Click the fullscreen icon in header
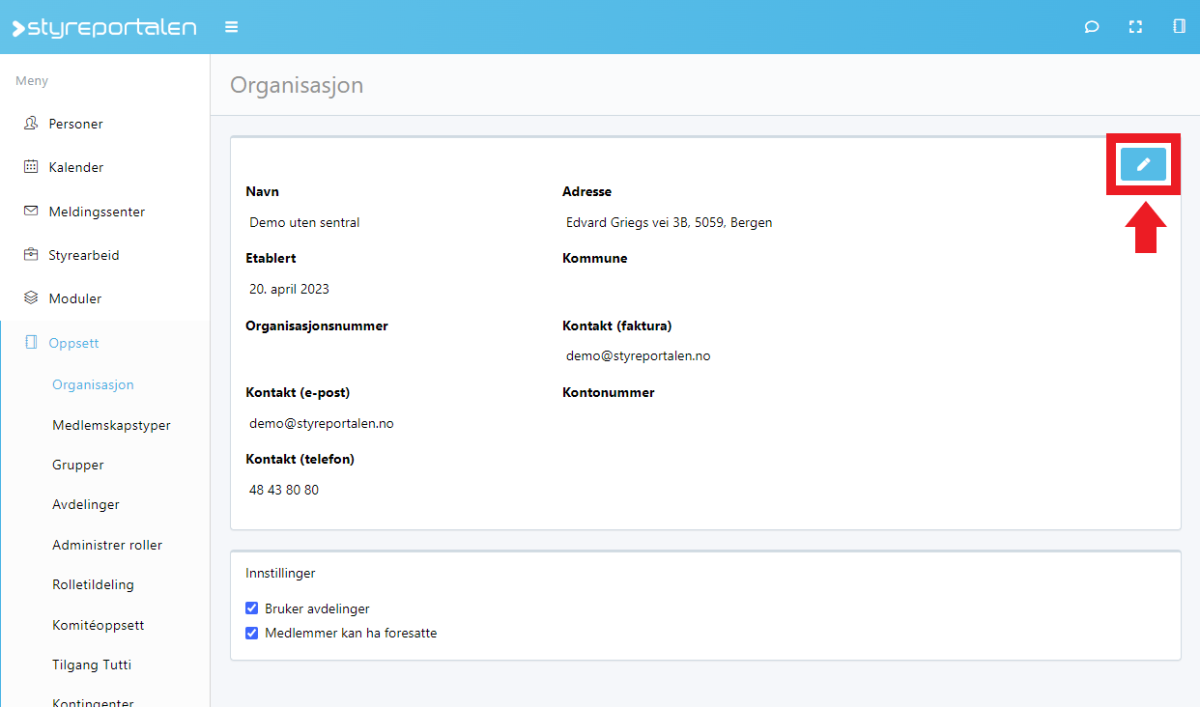The height and width of the screenshot is (707, 1200). click(x=1135, y=27)
